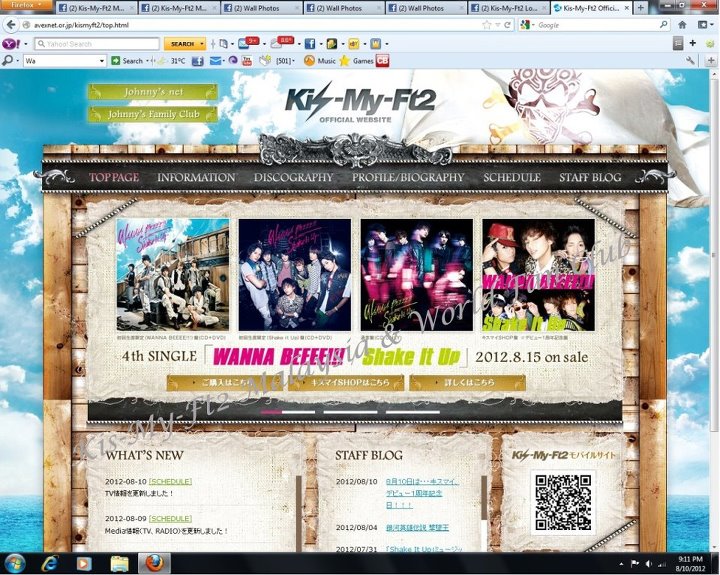Open the SEARCH button dropdown arrow
The height and width of the screenshot is (575, 720).
202,44
